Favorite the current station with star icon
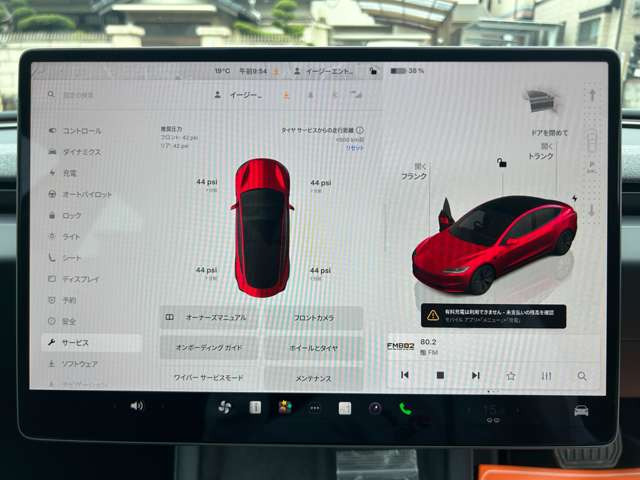This screenshot has height=480, width=640. pyautogui.click(x=511, y=376)
